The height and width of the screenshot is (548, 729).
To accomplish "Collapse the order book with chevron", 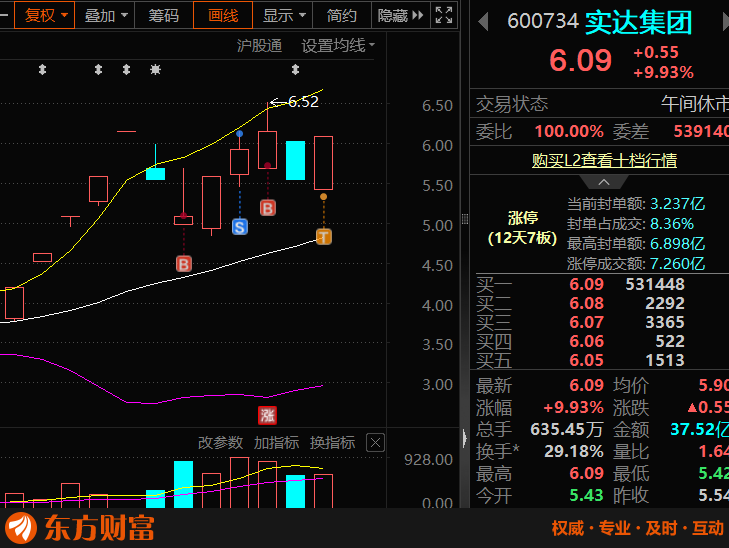I will tap(604, 182).
